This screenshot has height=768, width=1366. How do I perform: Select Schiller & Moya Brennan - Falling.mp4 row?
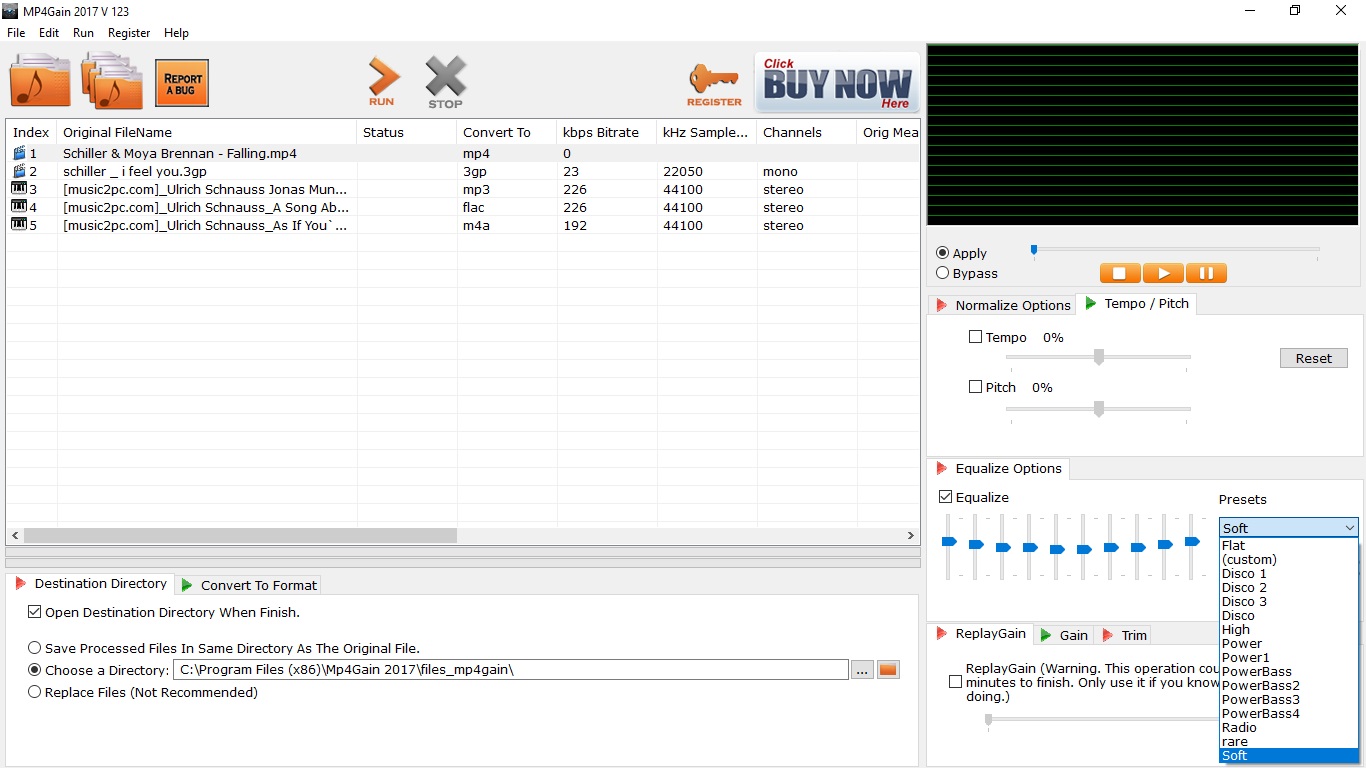463,154
